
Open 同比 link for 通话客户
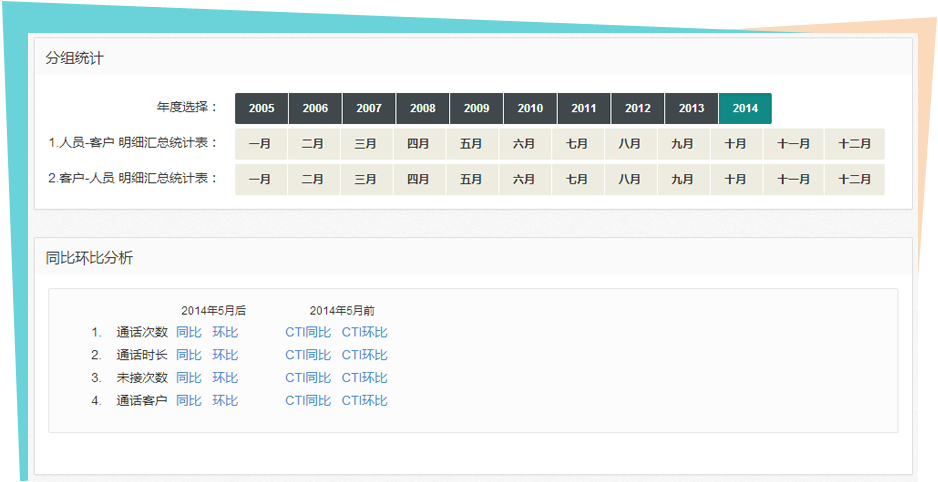[x=189, y=401]
